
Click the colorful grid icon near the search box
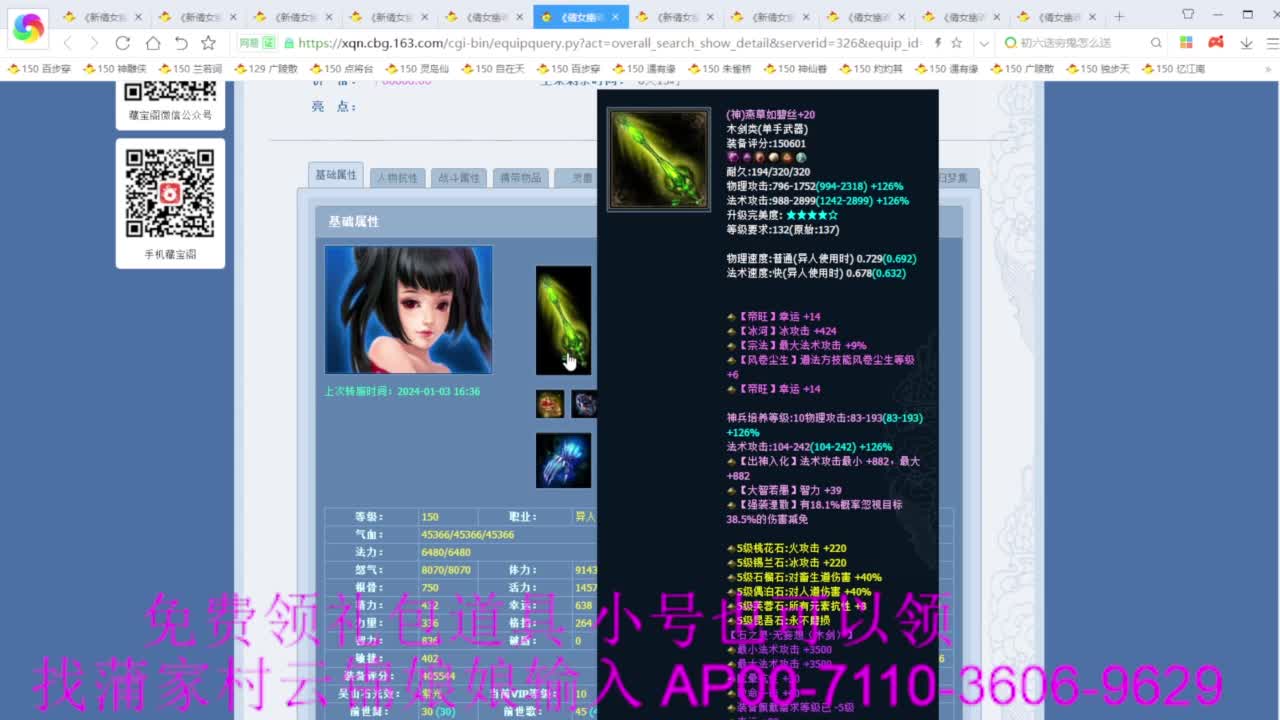pos(1186,43)
